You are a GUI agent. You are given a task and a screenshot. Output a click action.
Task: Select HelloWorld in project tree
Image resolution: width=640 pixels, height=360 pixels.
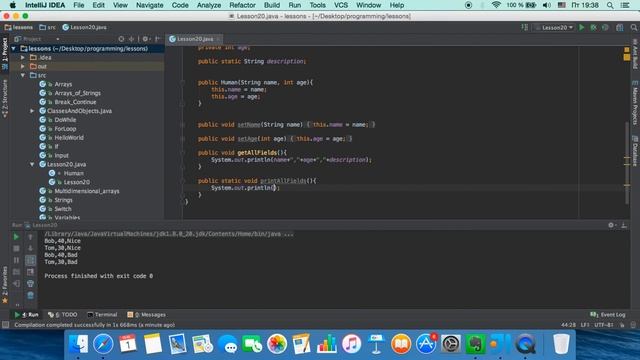69,138
